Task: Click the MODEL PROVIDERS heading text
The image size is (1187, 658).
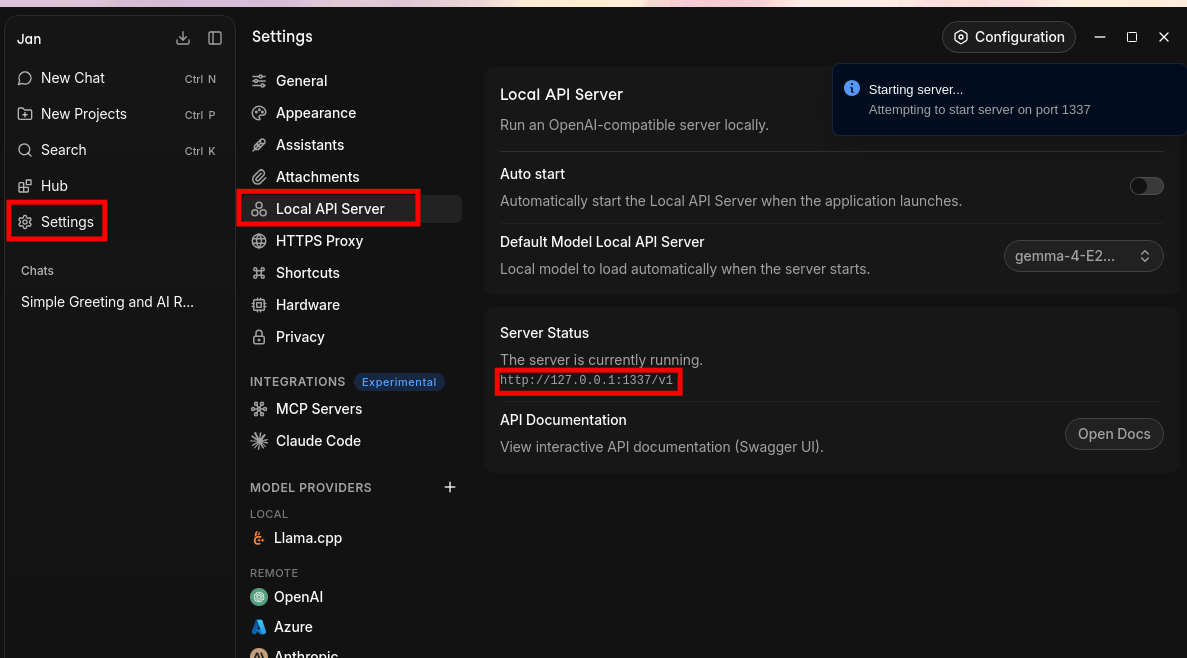Action: pyautogui.click(x=310, y=488)
